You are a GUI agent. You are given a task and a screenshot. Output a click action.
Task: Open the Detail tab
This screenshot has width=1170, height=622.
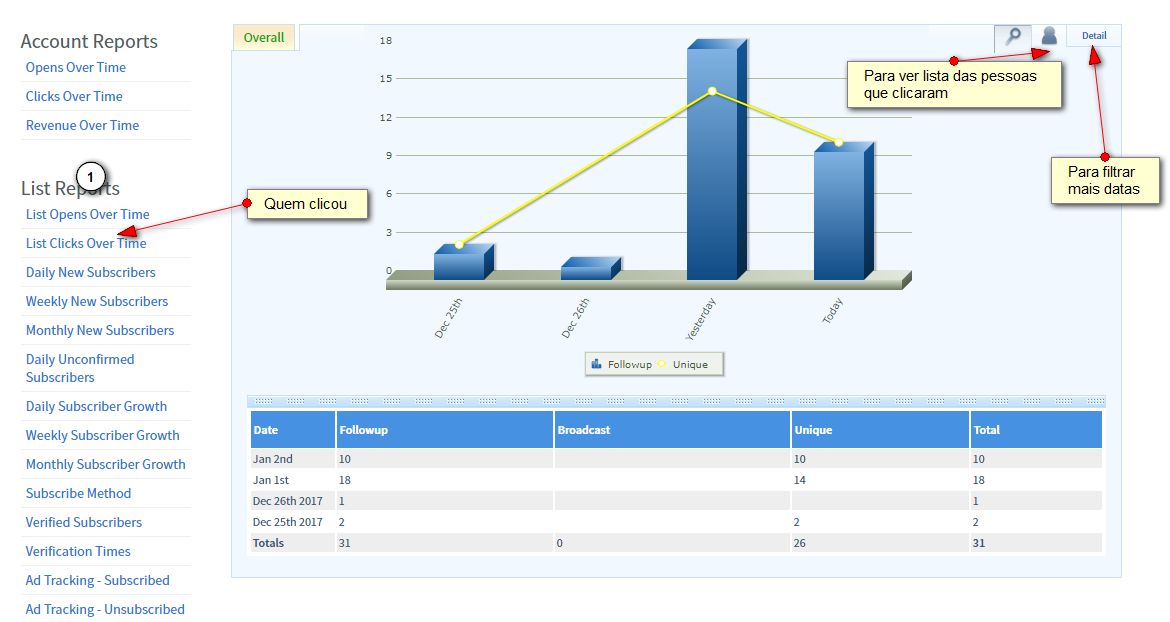1094,36
